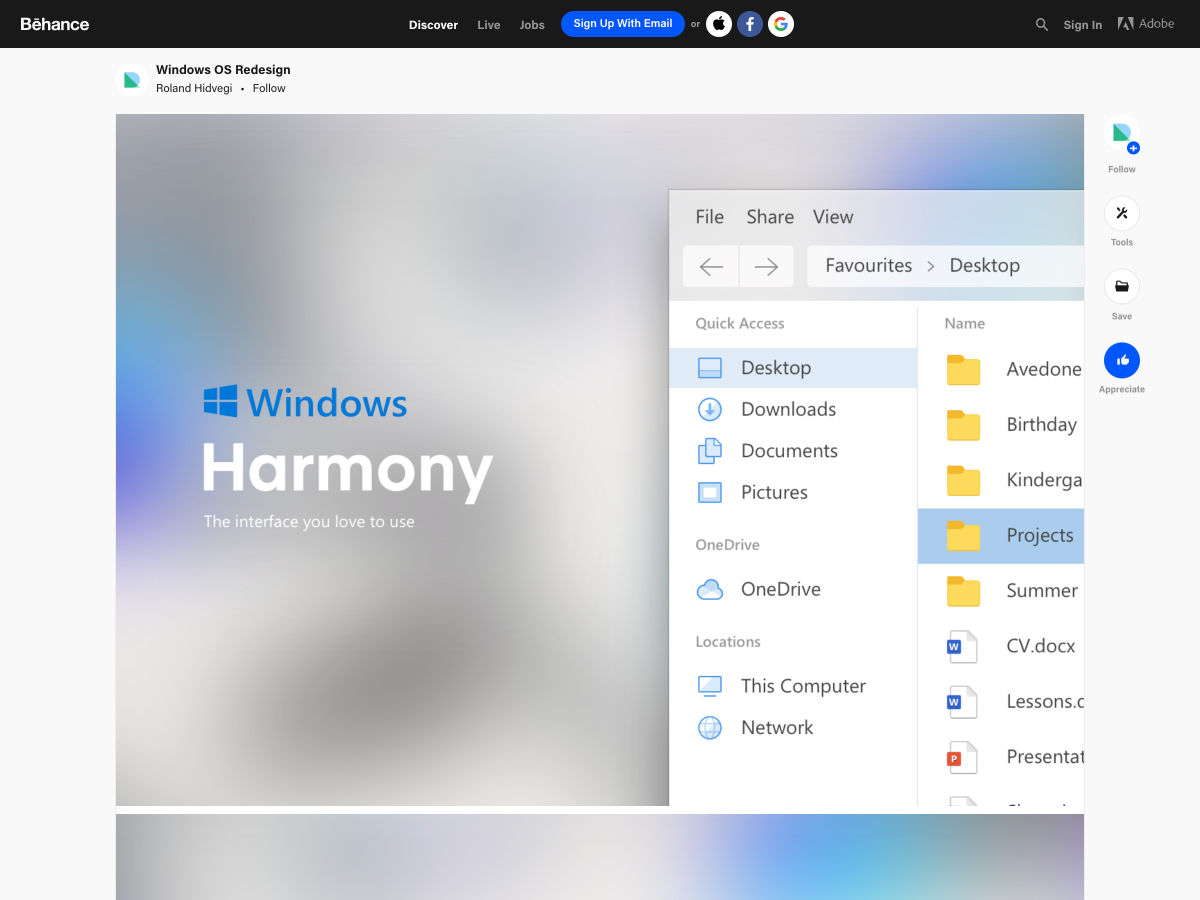Viewport: 1200px width, 900px height.
Task: Click the Word icon for CV.docx
Action: point(962,646)
